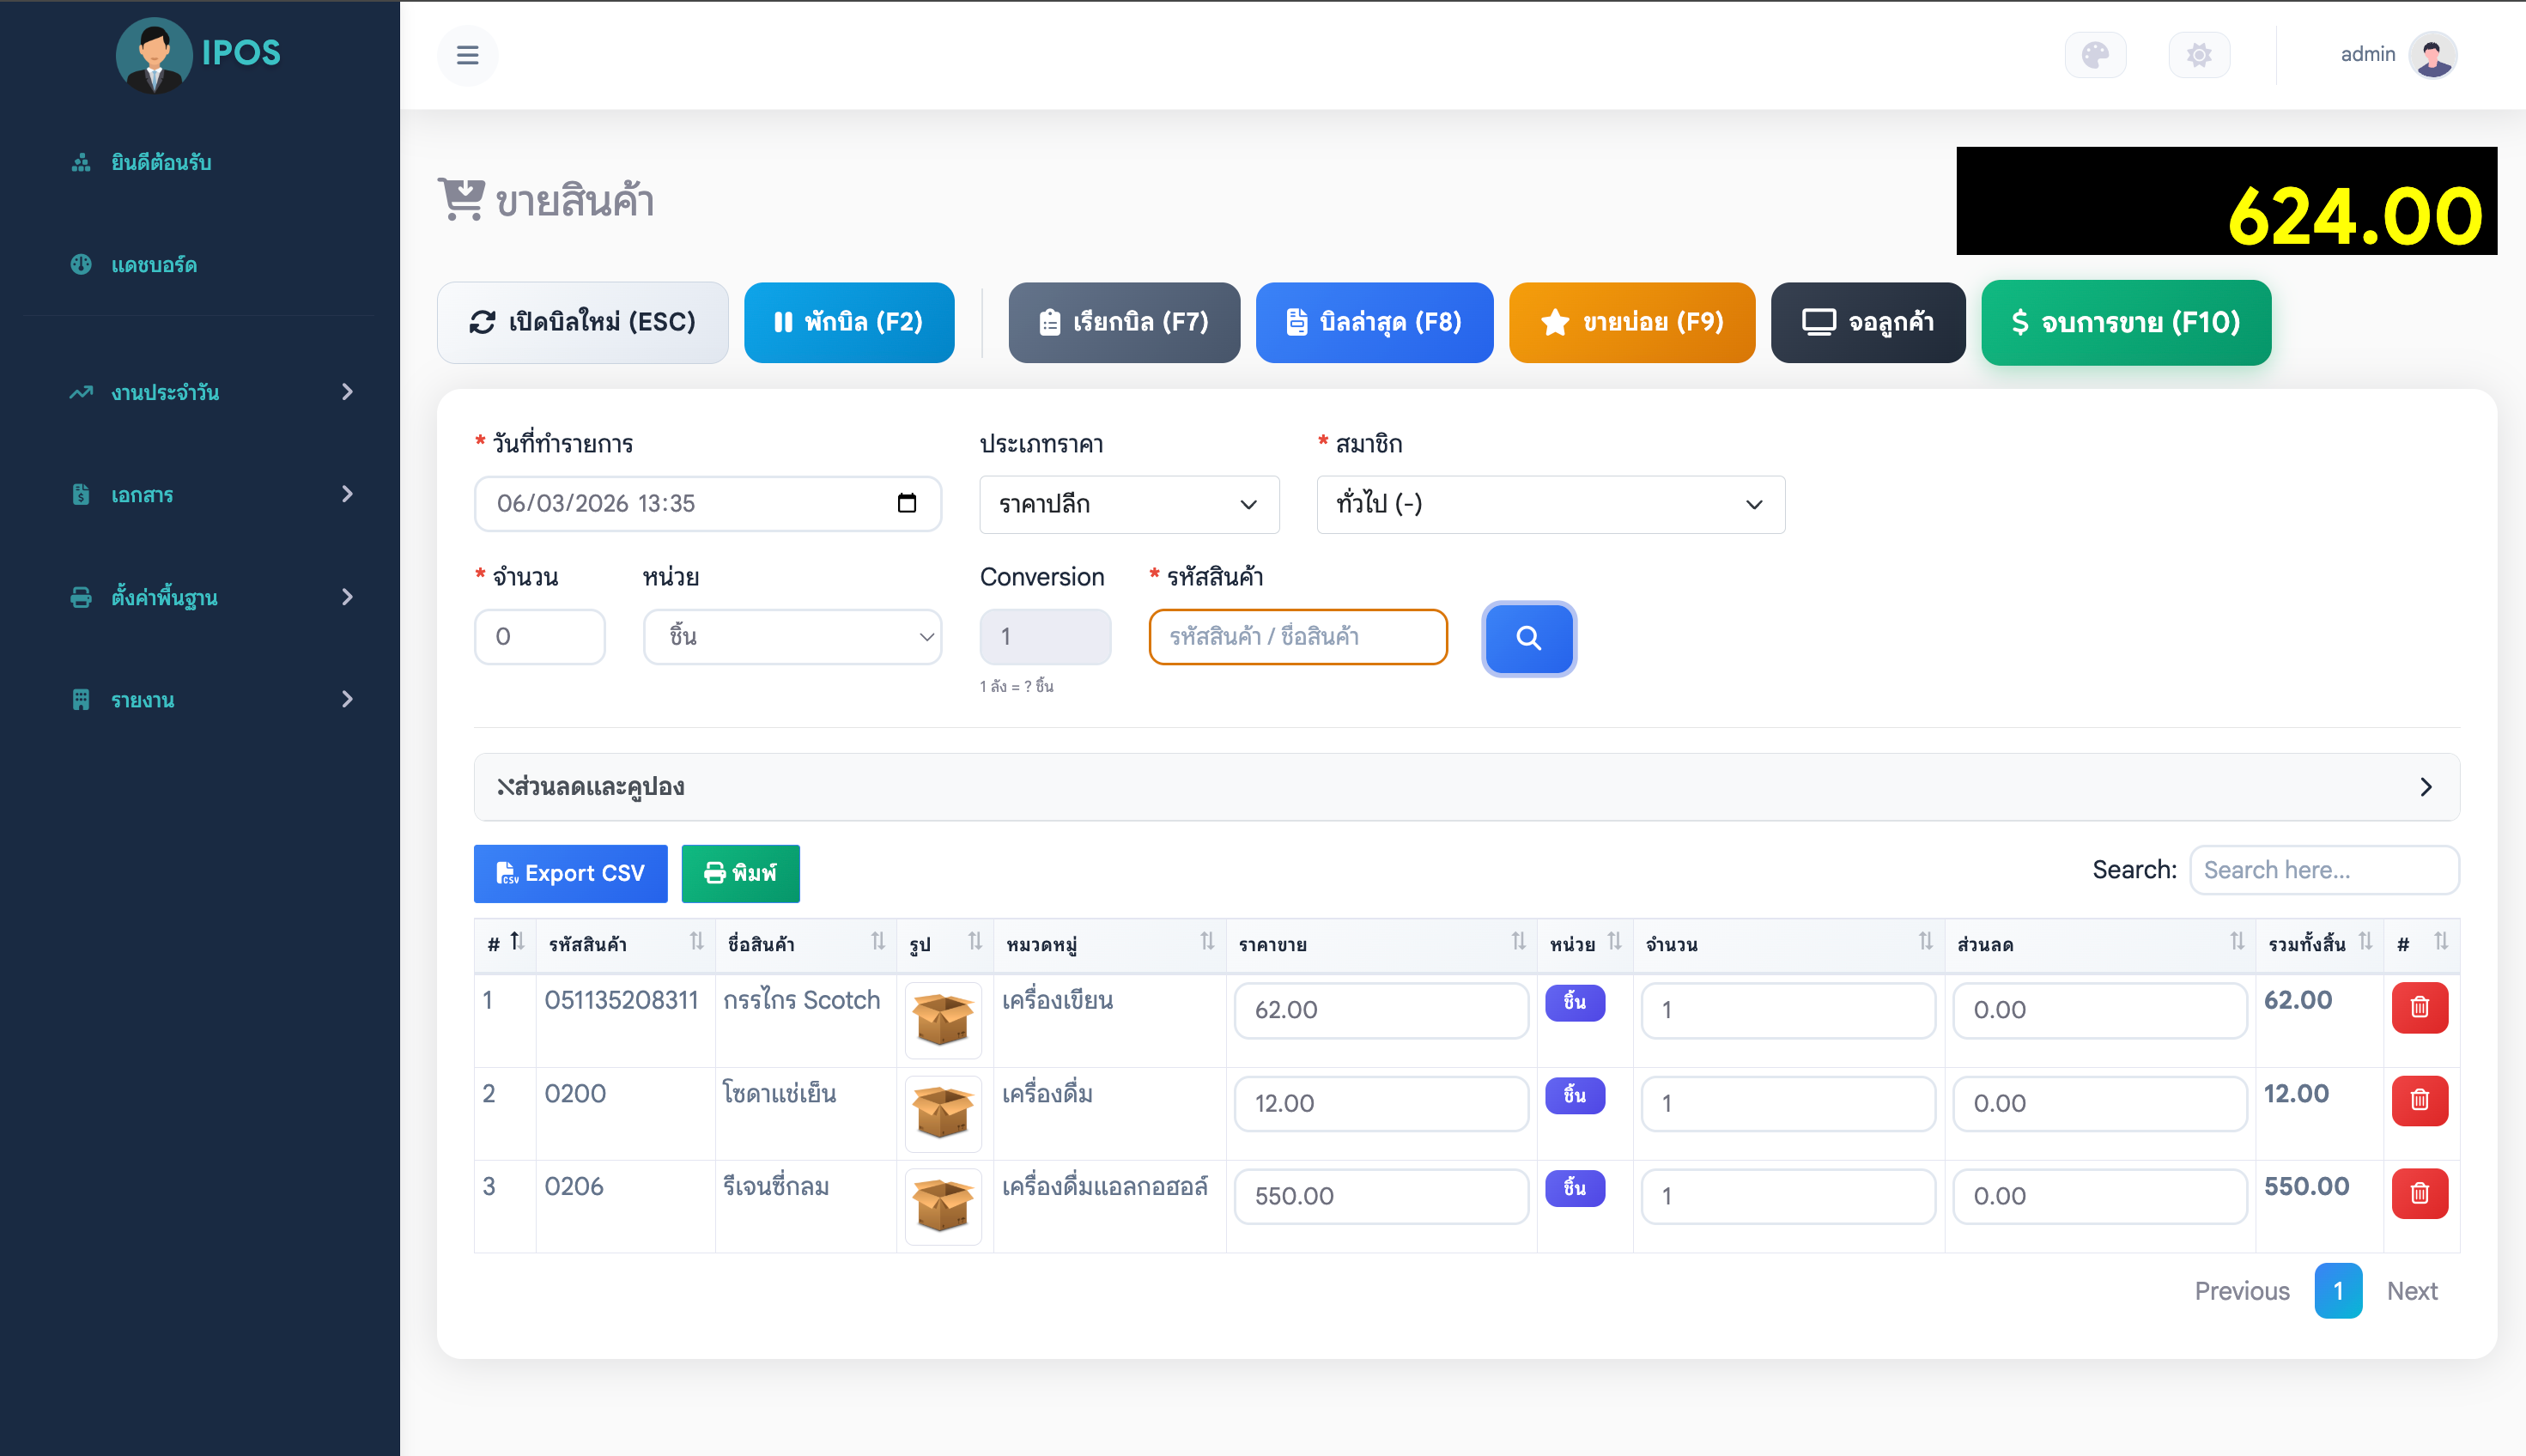Click the โซดาแช่เย็น product box thumbnail
The image size is (2526, 1456).
pyautogui.click(x=942, y=1113)
